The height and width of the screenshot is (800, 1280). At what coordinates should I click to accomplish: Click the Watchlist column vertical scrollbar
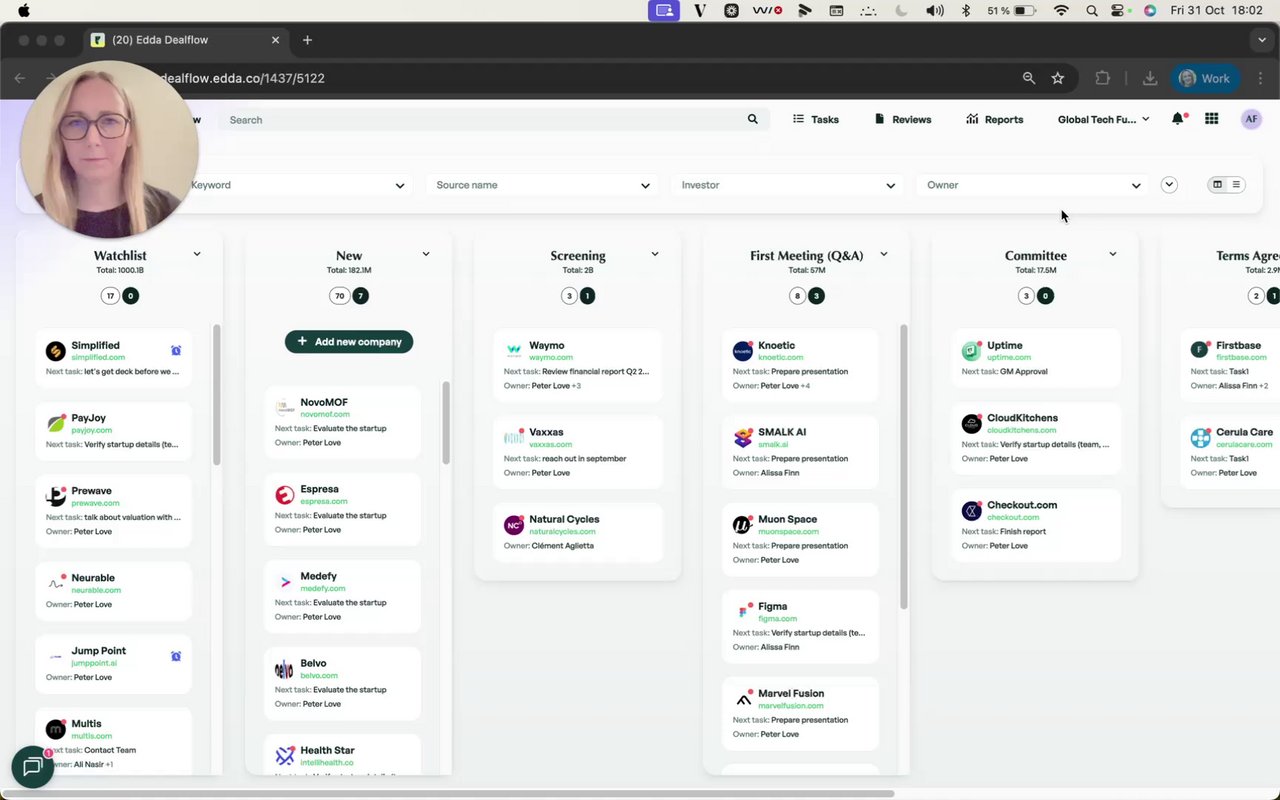point(217,394)
